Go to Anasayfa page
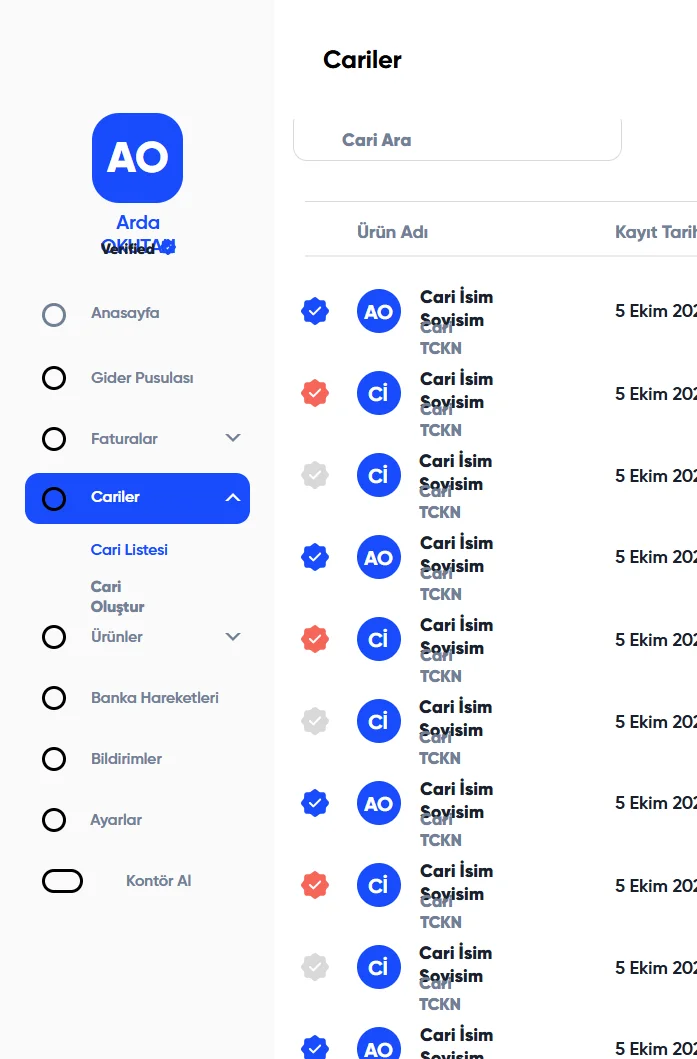This screenshot has width=697, height=1059. pyautogui.click(x=125, y=313)
